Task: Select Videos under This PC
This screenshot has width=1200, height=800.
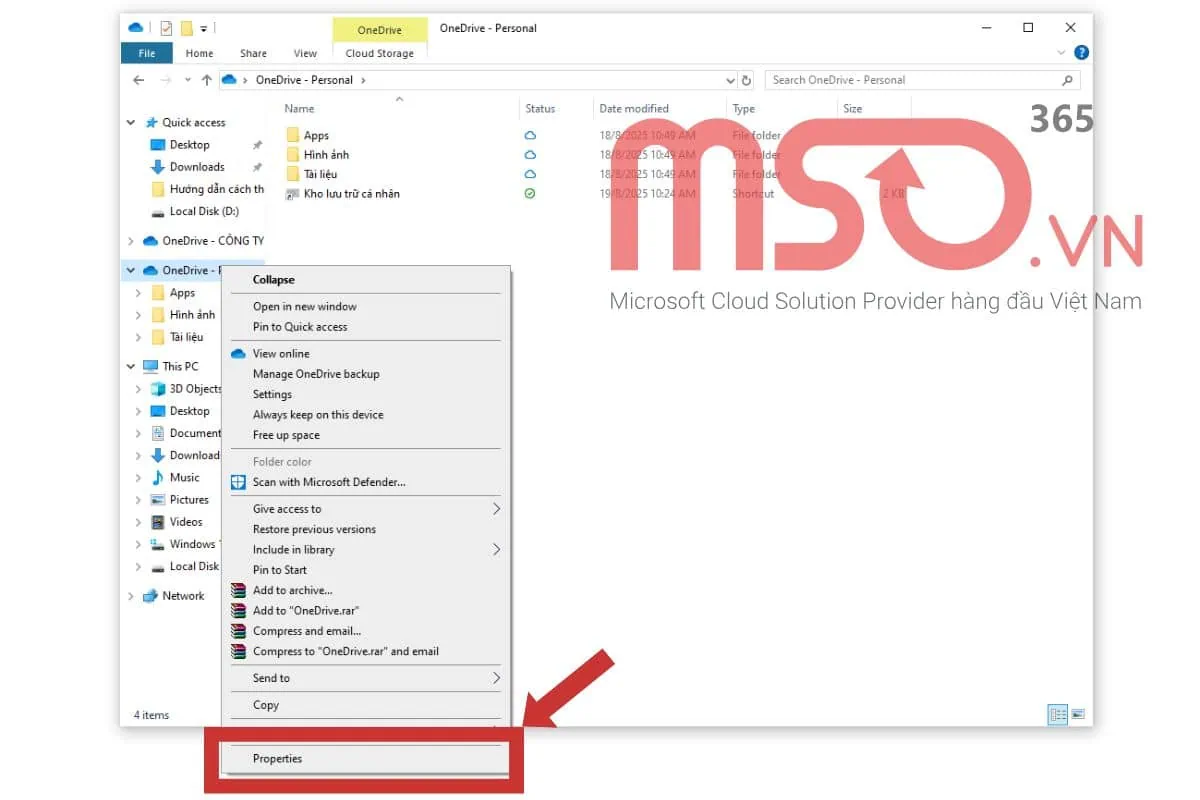Action: [186, 521]
